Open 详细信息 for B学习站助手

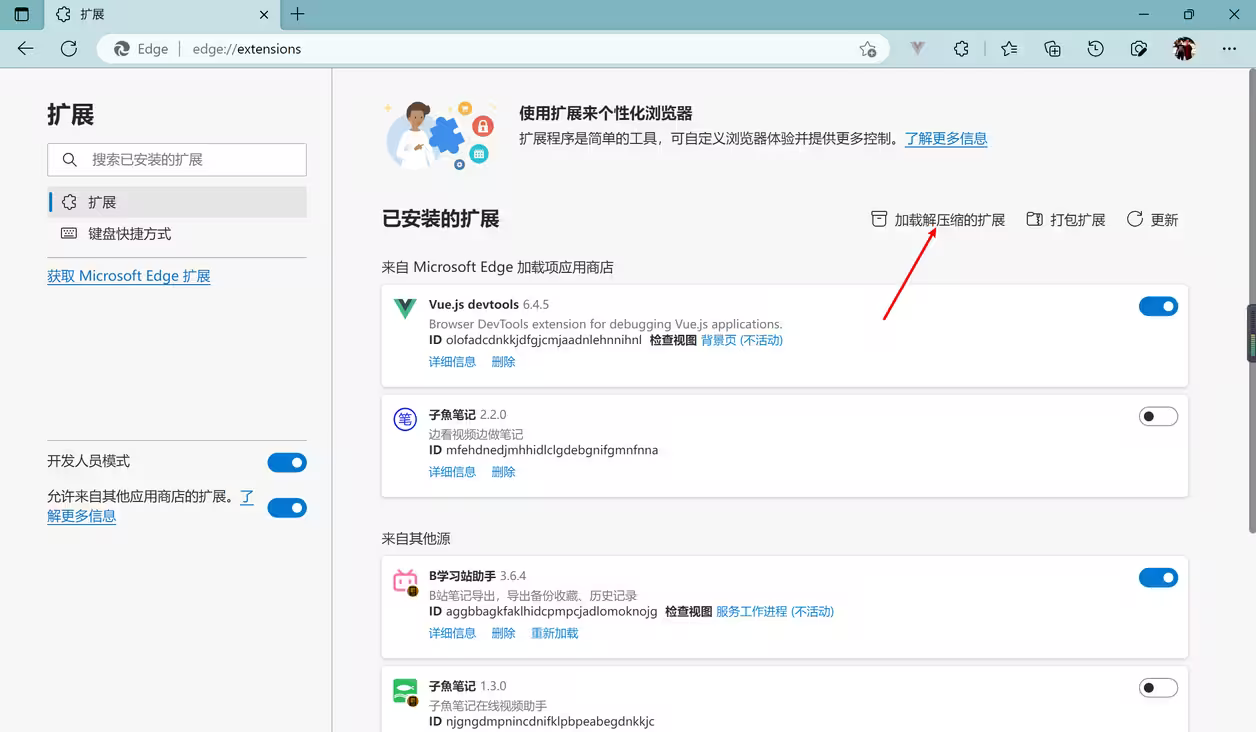(x=452, y=633)
